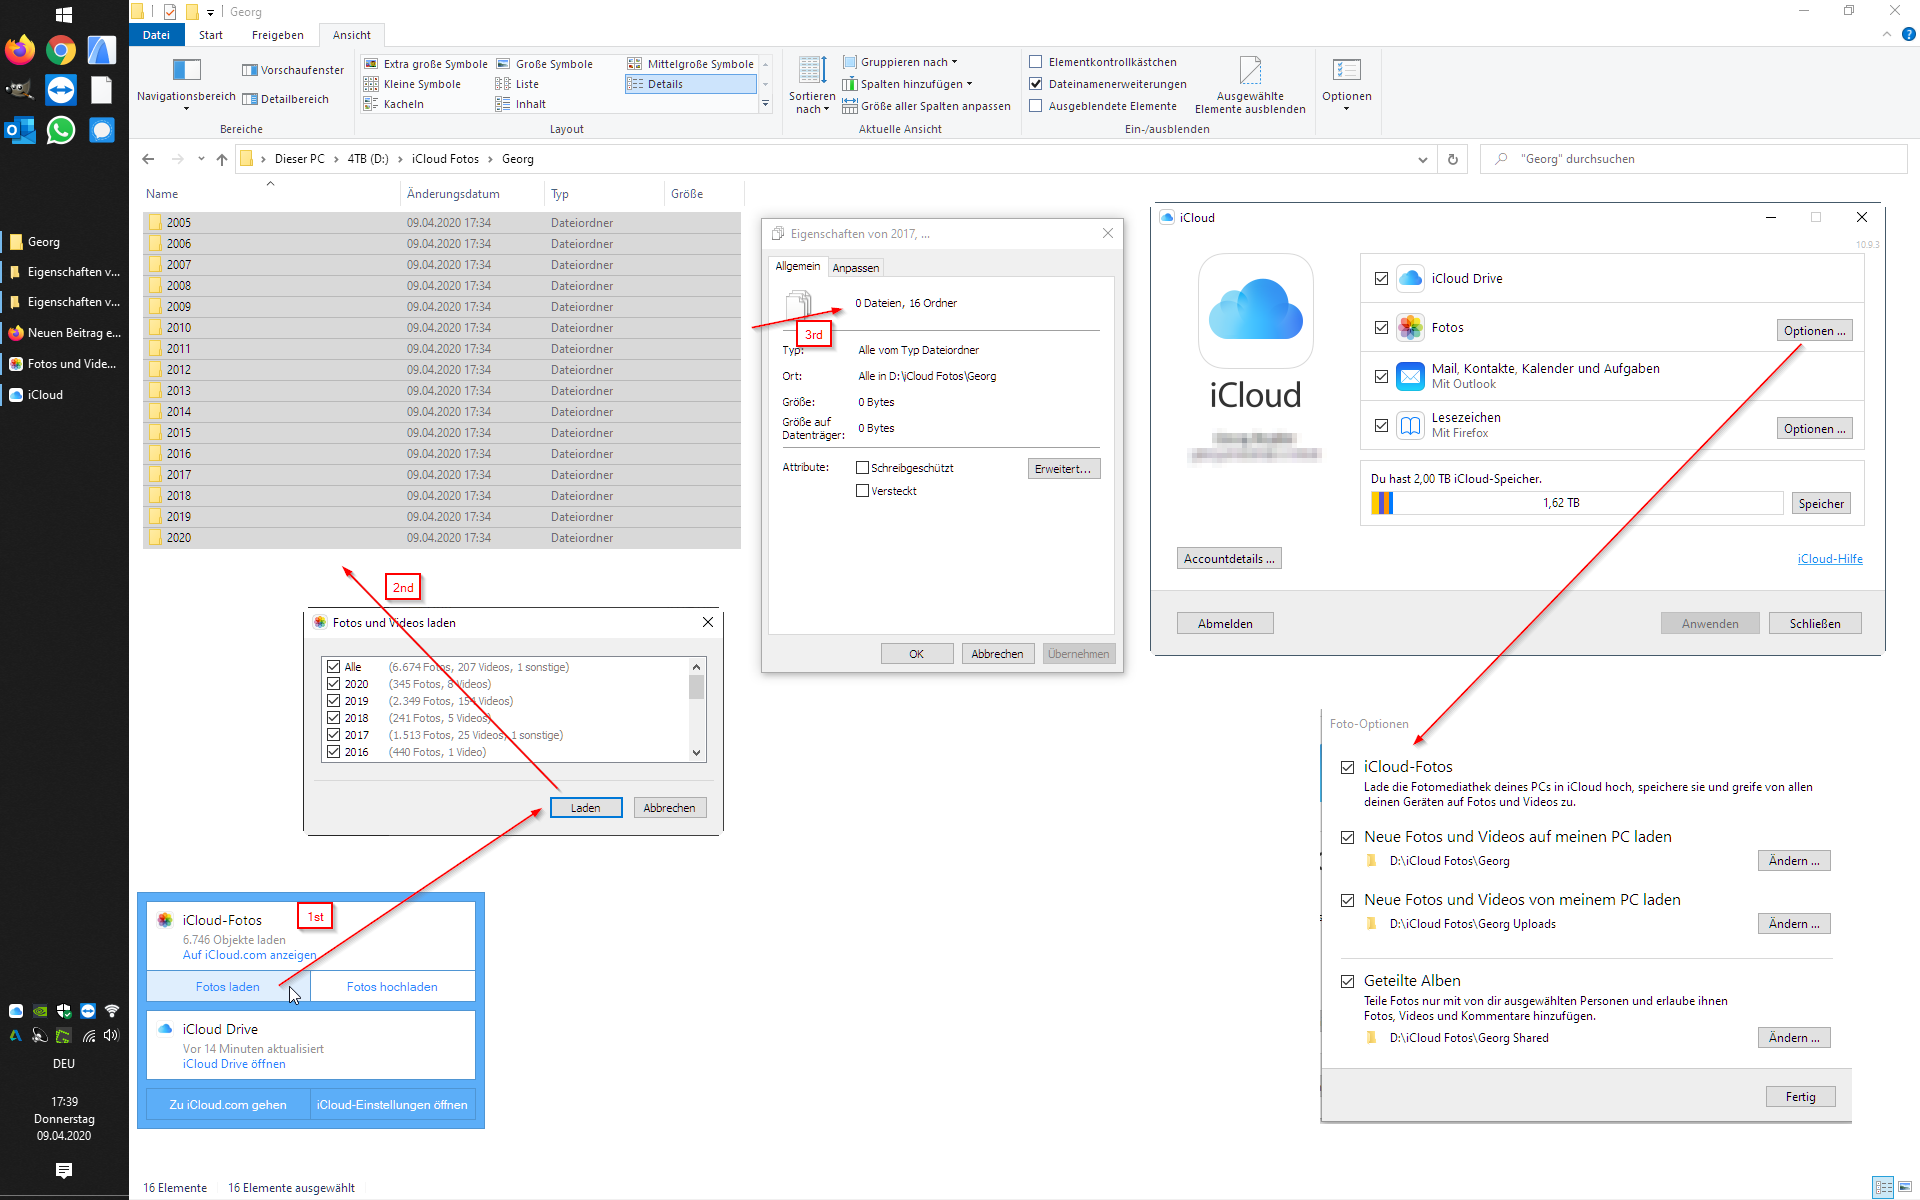Open the Navigationsbereich icon
Image resolution: width=1920 pixels, height=1200 pixels.
pos(186,72)
